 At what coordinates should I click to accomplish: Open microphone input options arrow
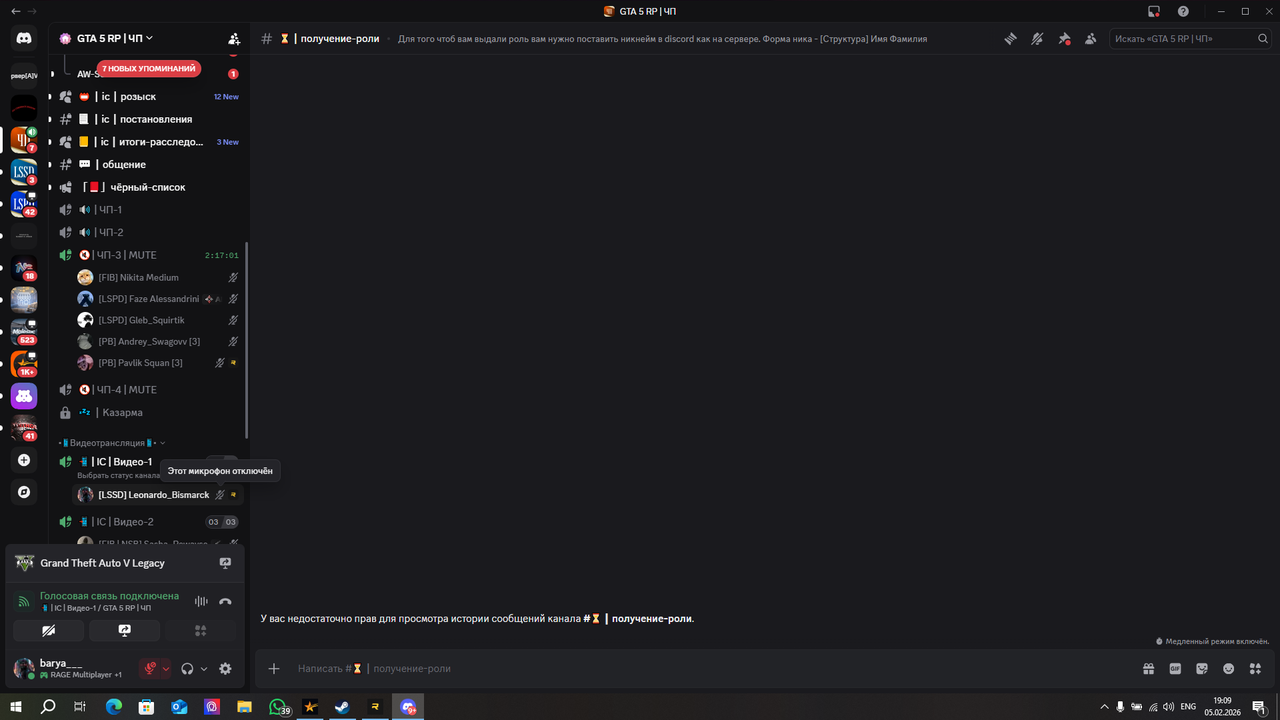point(166,669)
